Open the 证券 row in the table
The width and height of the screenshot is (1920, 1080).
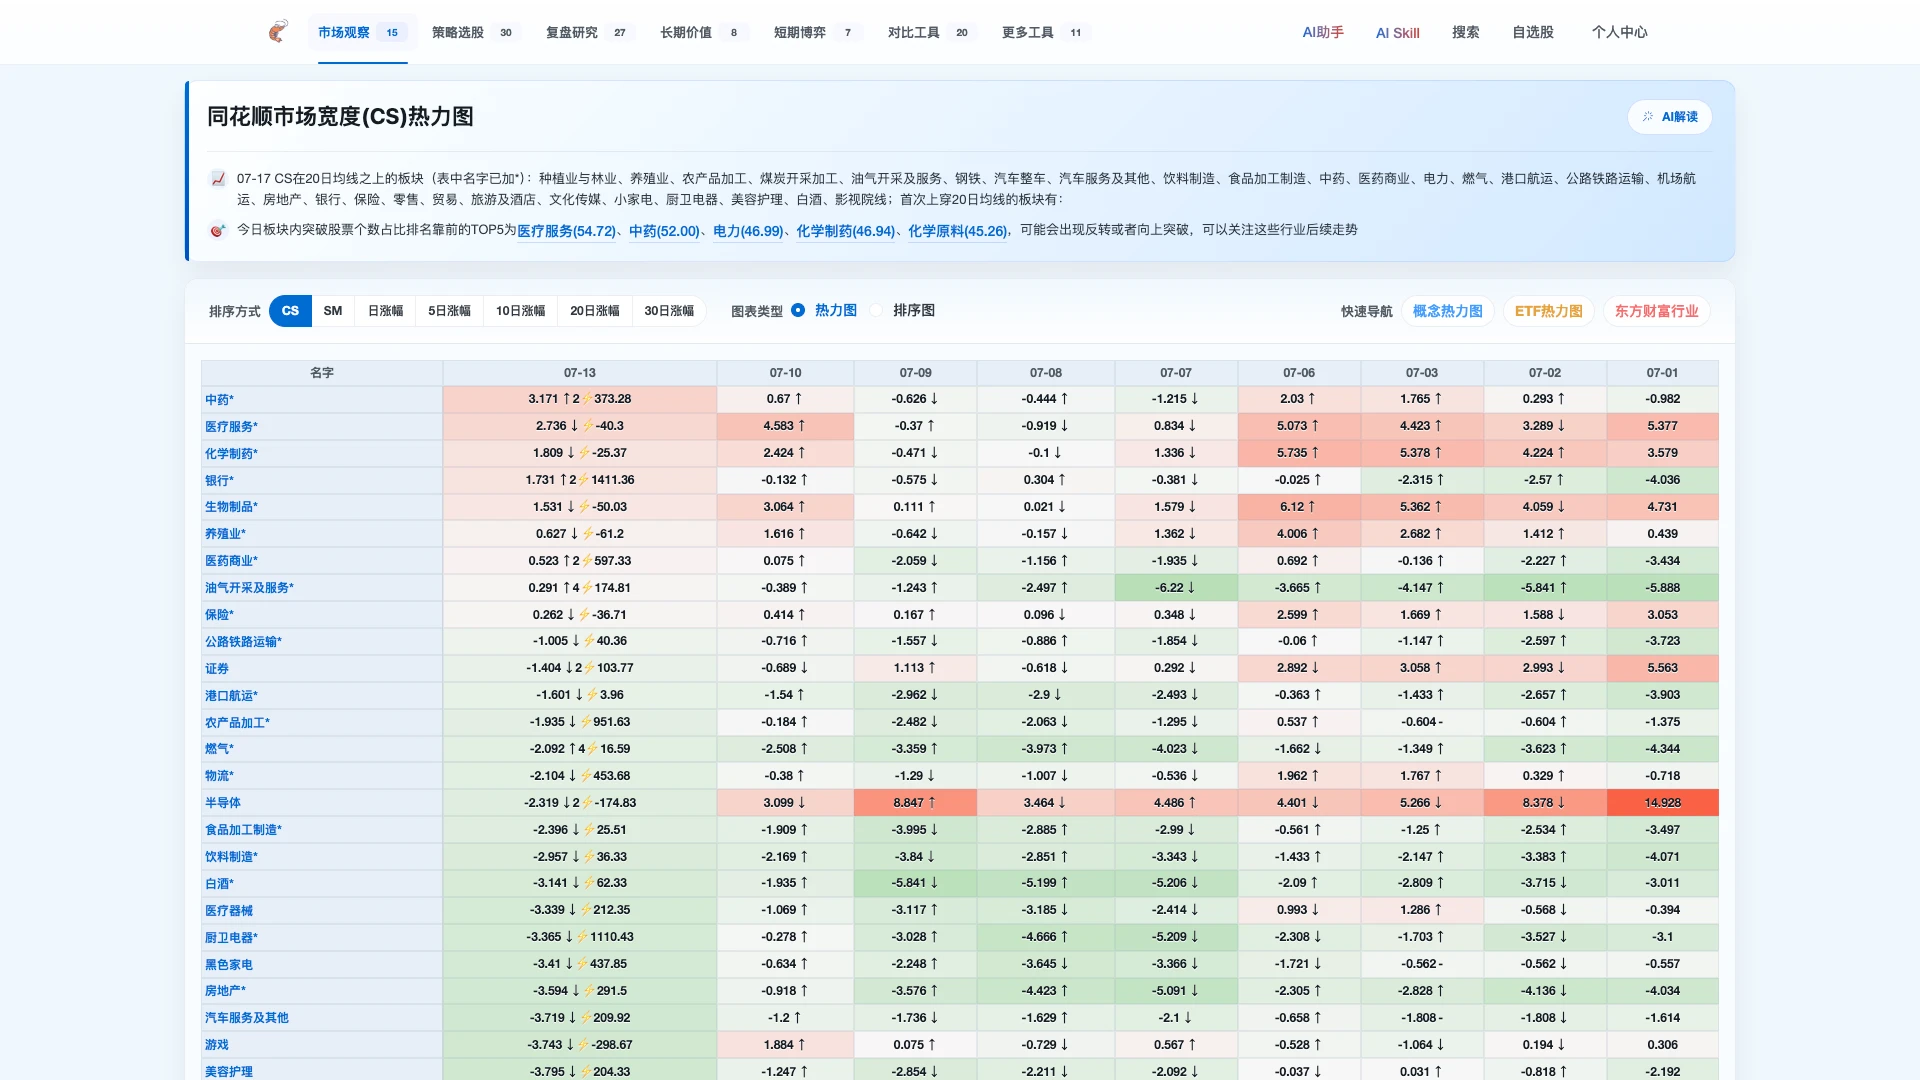[217, 669]
